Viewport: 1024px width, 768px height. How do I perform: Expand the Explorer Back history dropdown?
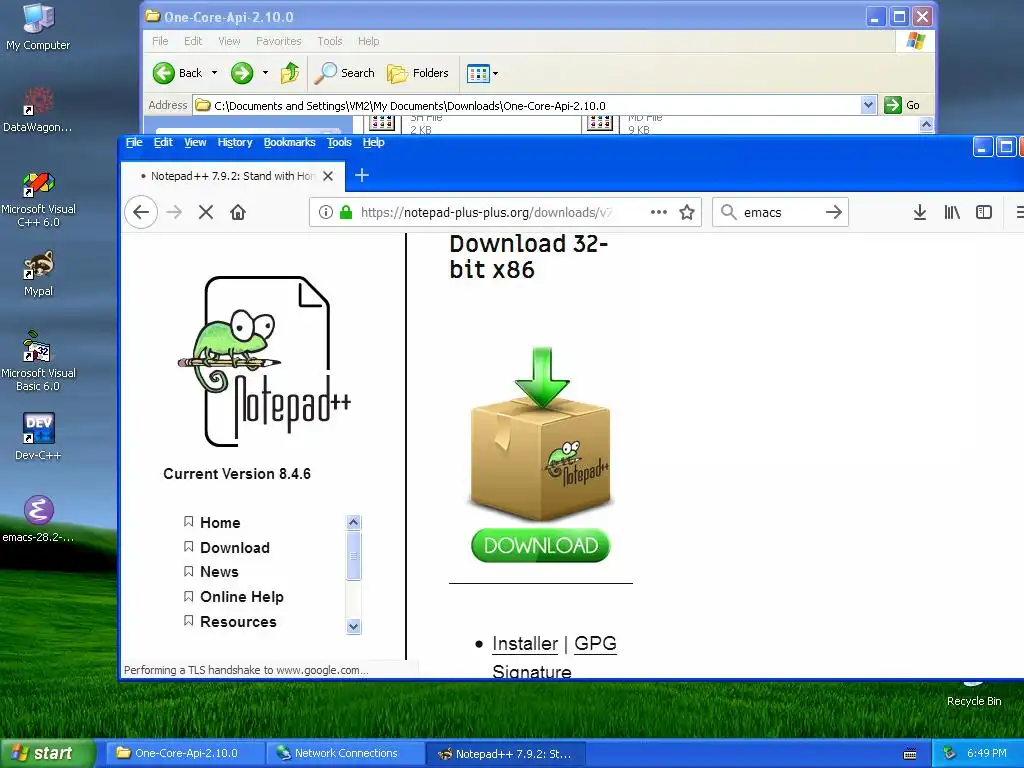(214, 73)
